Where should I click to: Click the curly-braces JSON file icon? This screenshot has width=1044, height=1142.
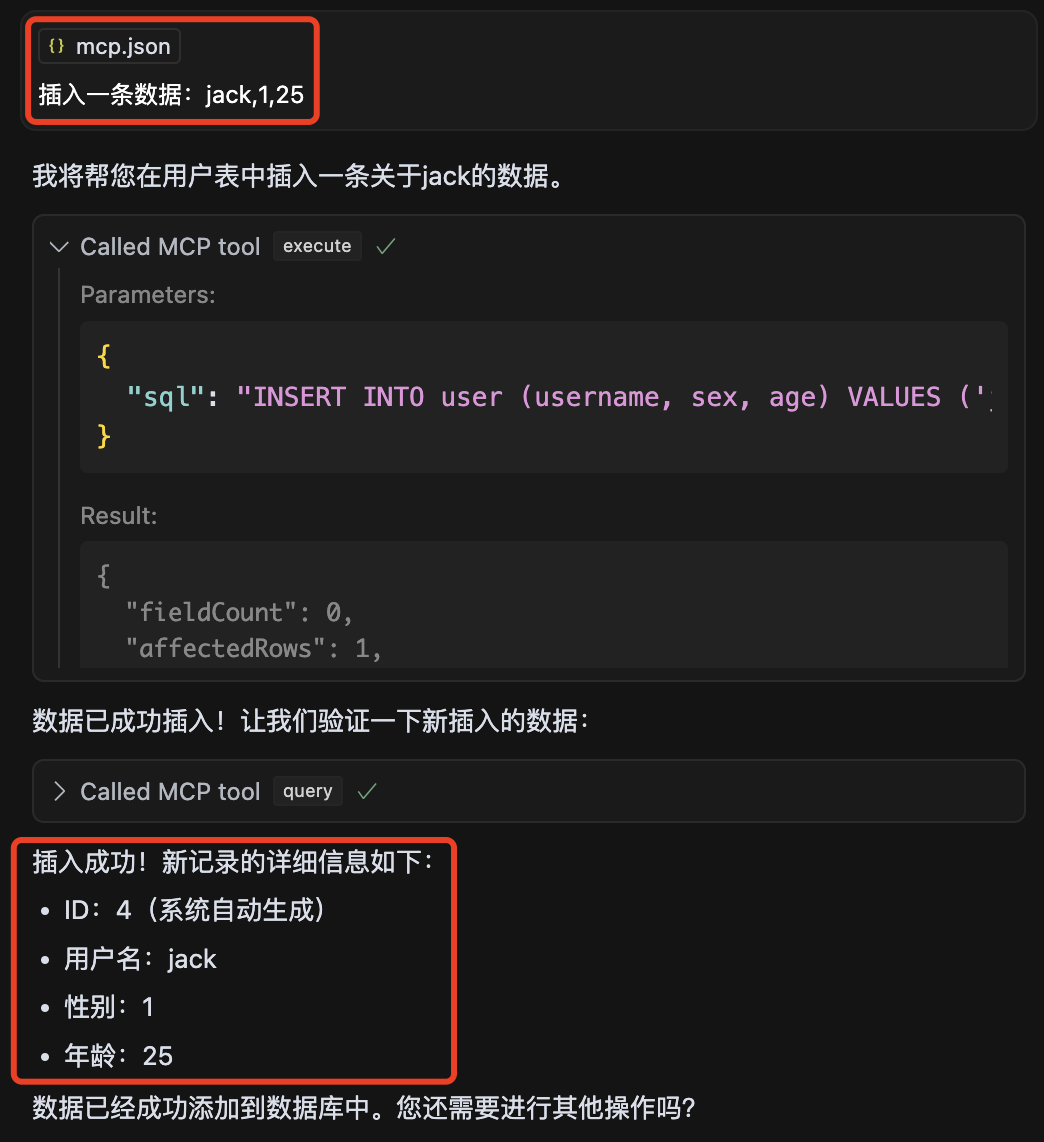point(56,47)
